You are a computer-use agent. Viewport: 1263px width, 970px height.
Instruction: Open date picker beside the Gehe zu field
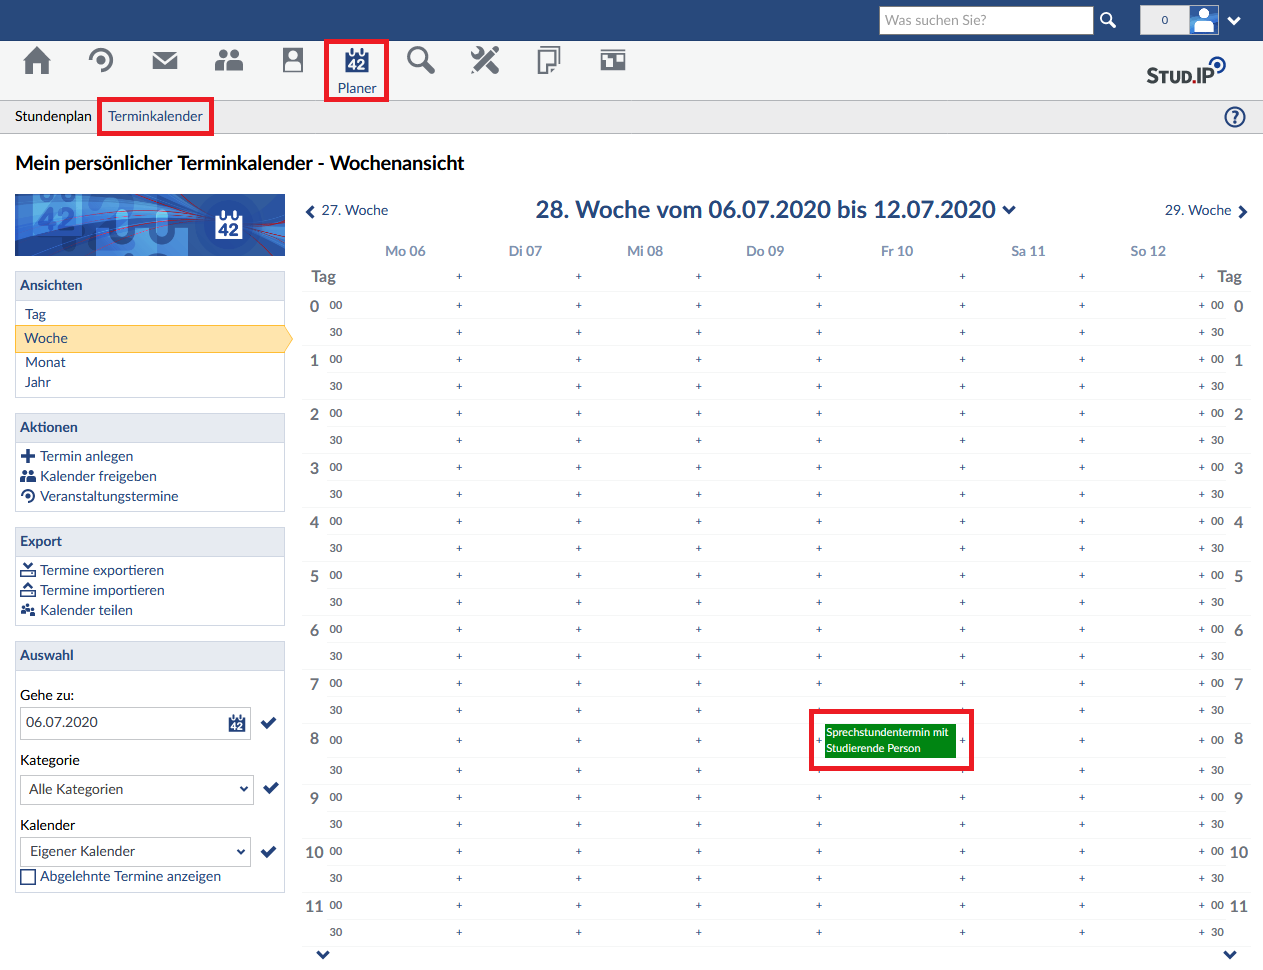[x=237, y=723]
